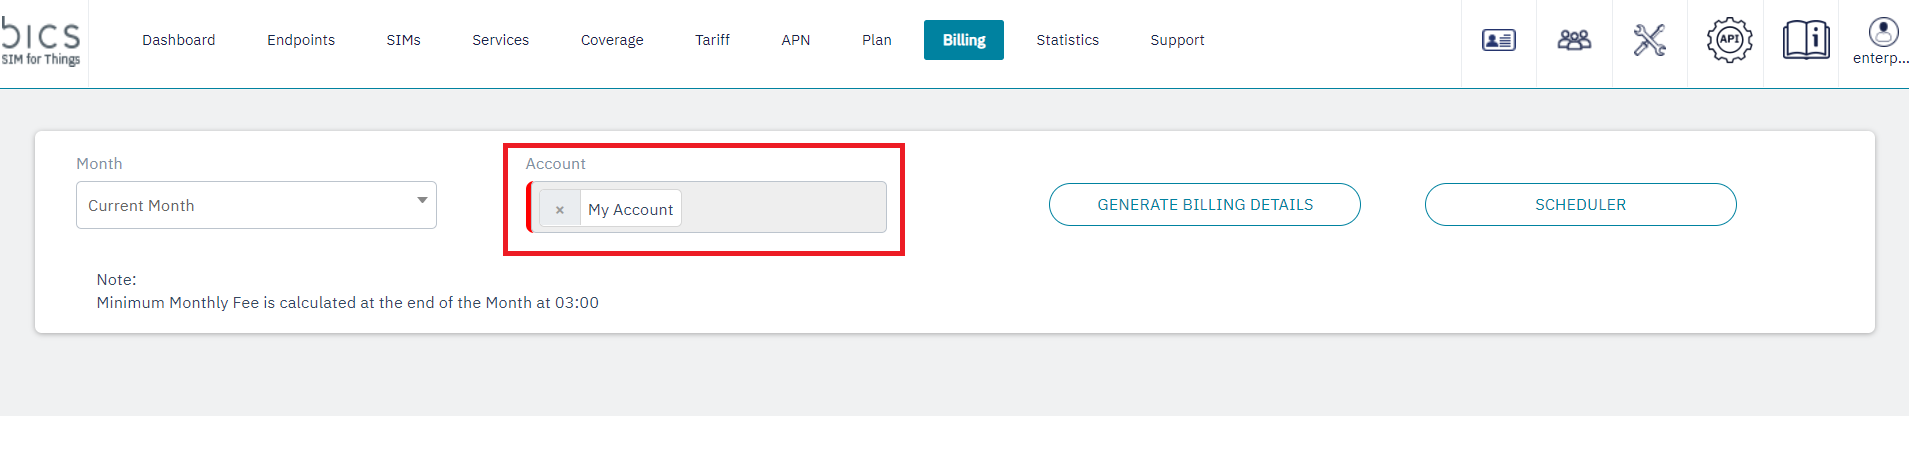Image resolution: width=1909 pixels, height=453 pixels.
Task: Go to the Statistics page
Action: (x=1067, y=40)
